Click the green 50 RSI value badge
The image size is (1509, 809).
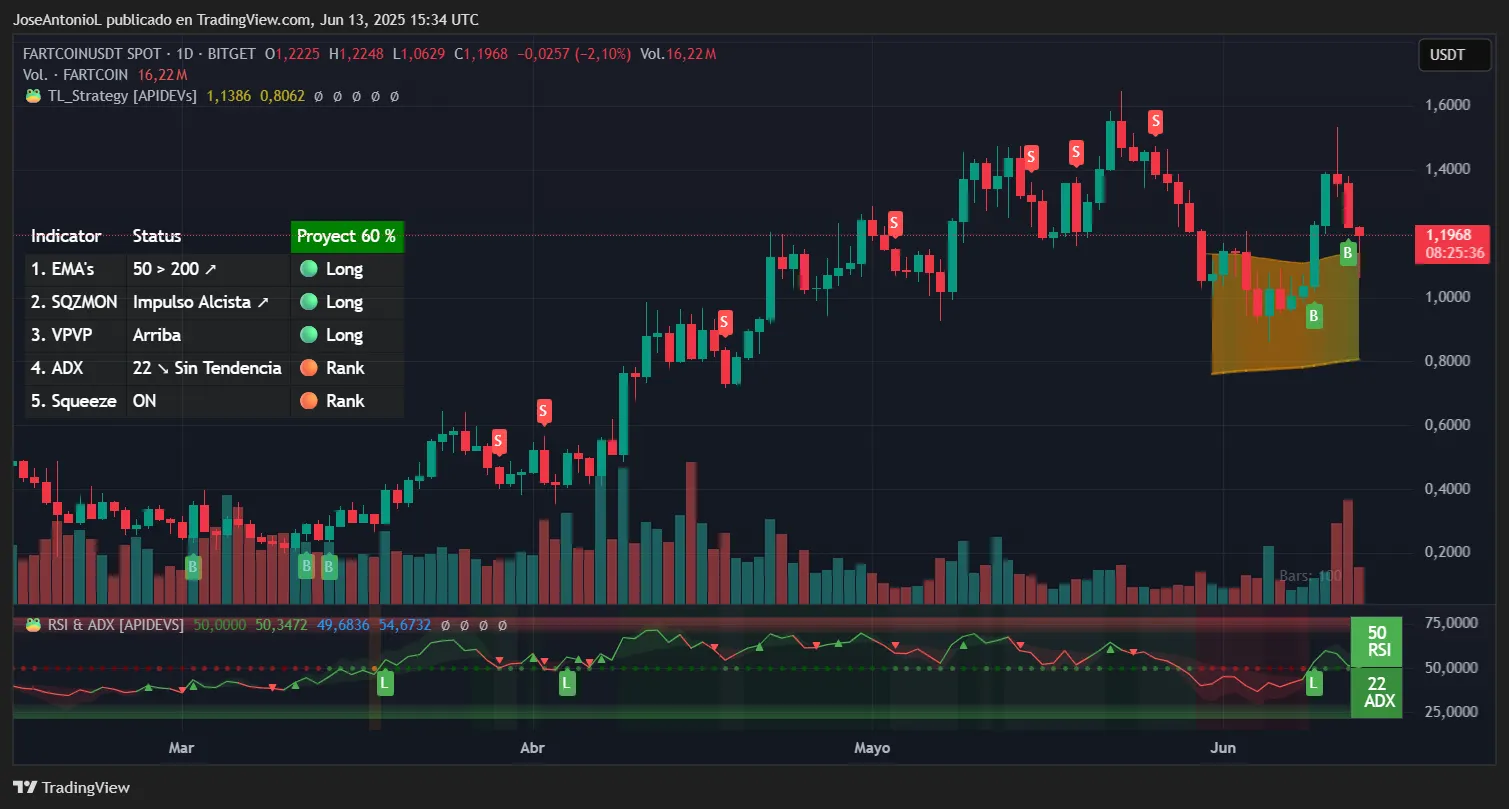click(x=1376, y=641)
